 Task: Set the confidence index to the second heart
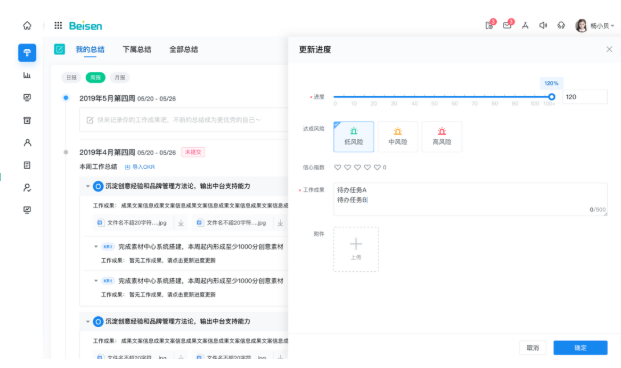pyautogui.click(x=347, y=167)
